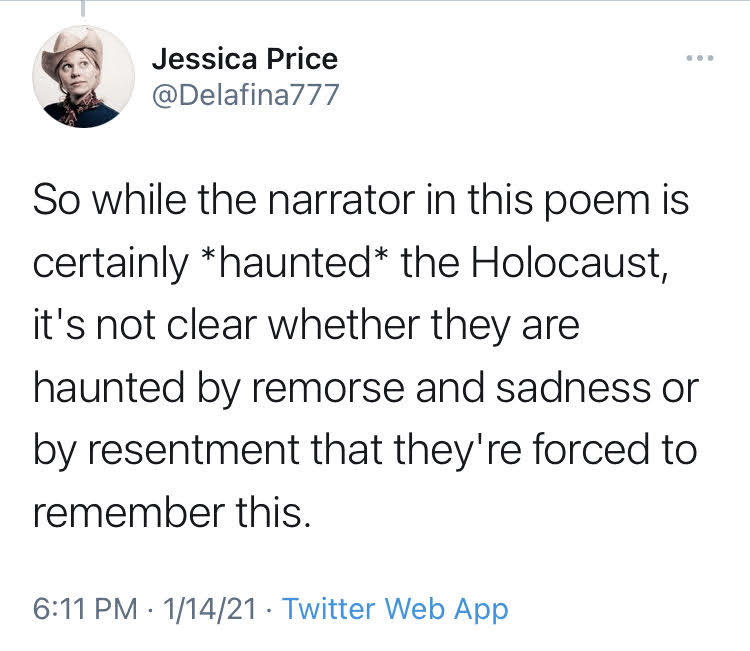Click the 6:11 PM timestamp
The height and width of the screenshot is (651, 750).
(x=84, y=609)
